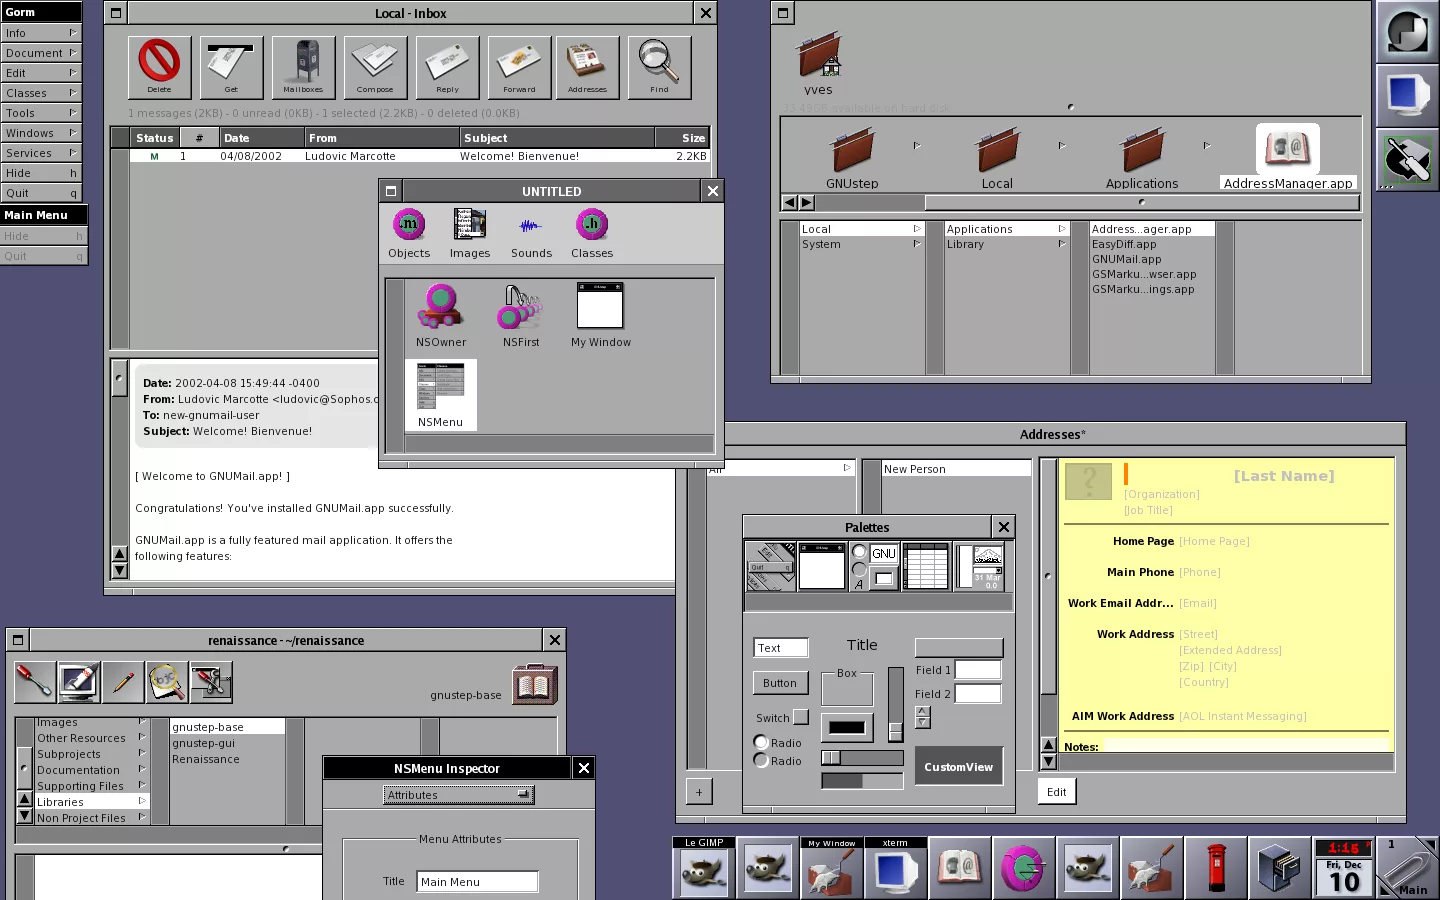Viewport: 1440px width, 900px height.
Task: Click the pencil editor icon in renaissance toolbar
Action: [x=122, y=682]
